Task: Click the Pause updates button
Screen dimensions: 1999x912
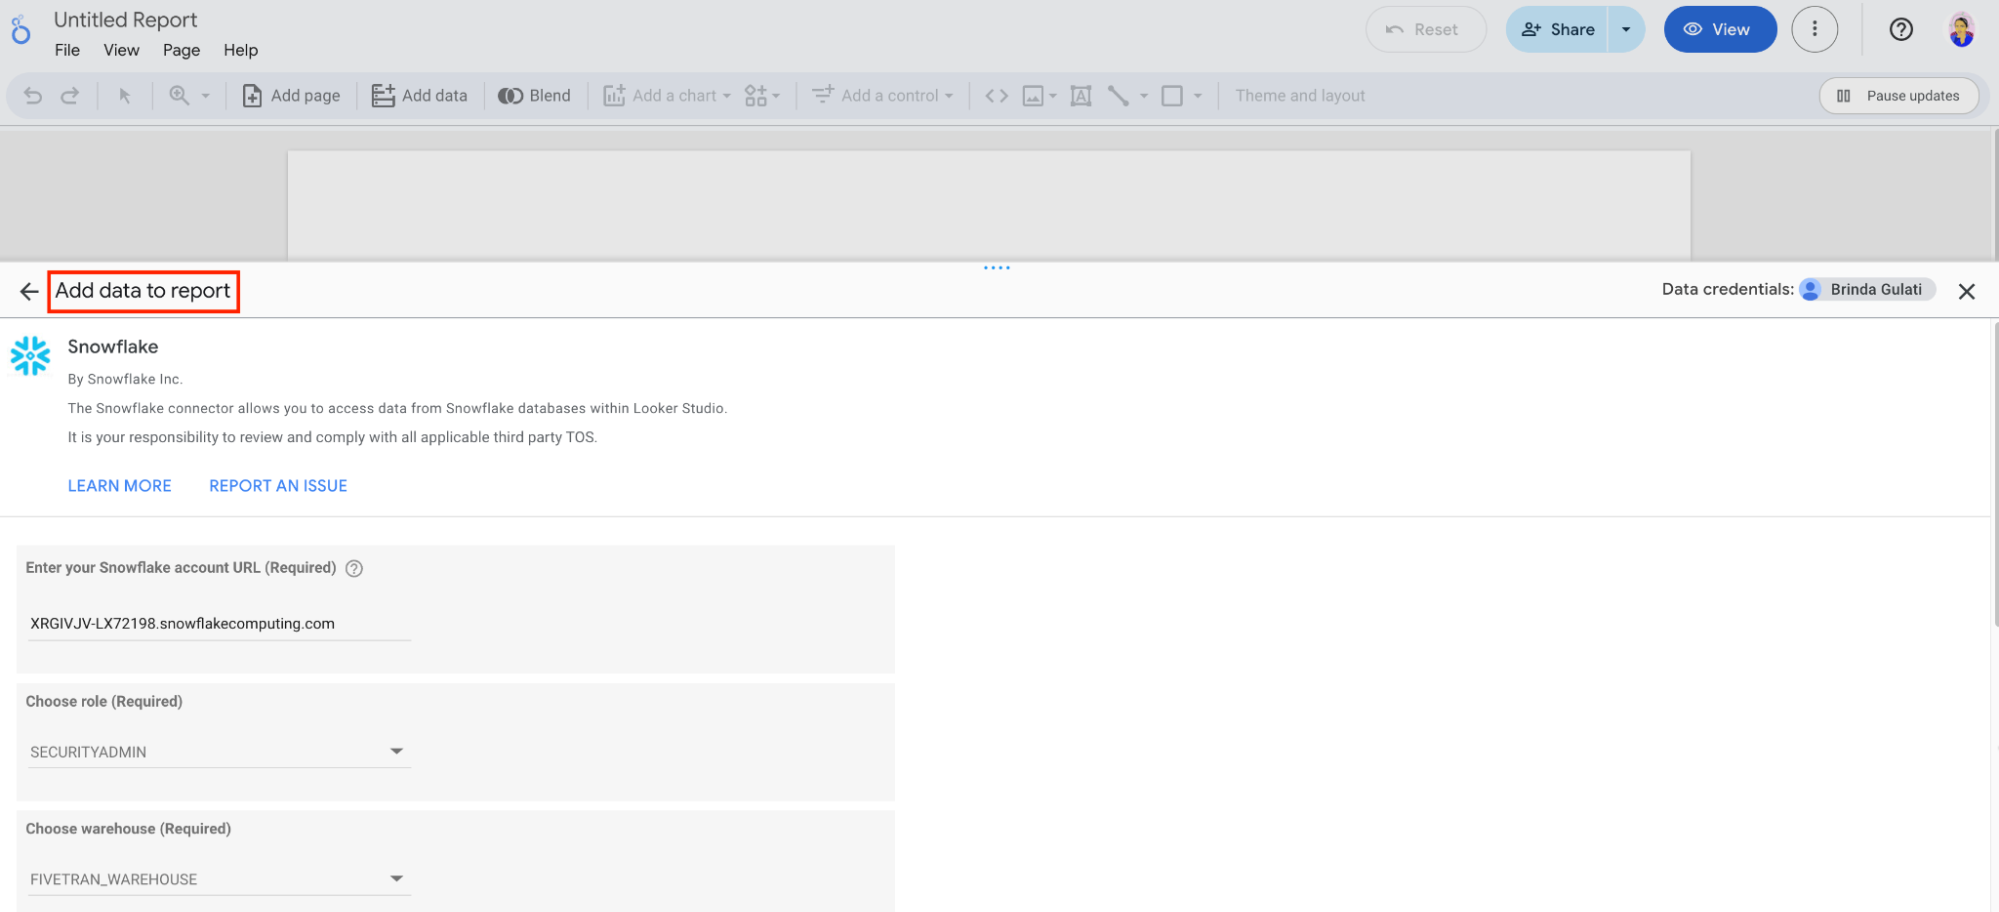Action: 1899,96
